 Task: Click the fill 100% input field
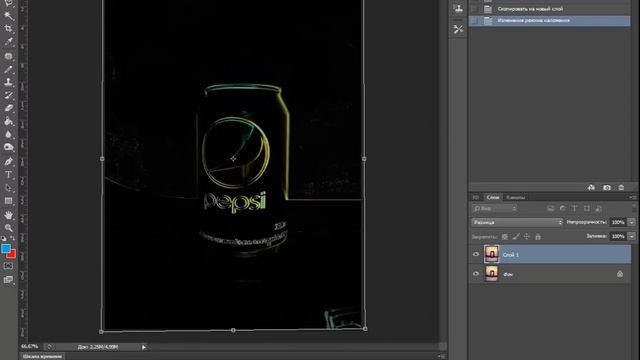point(618,236)
